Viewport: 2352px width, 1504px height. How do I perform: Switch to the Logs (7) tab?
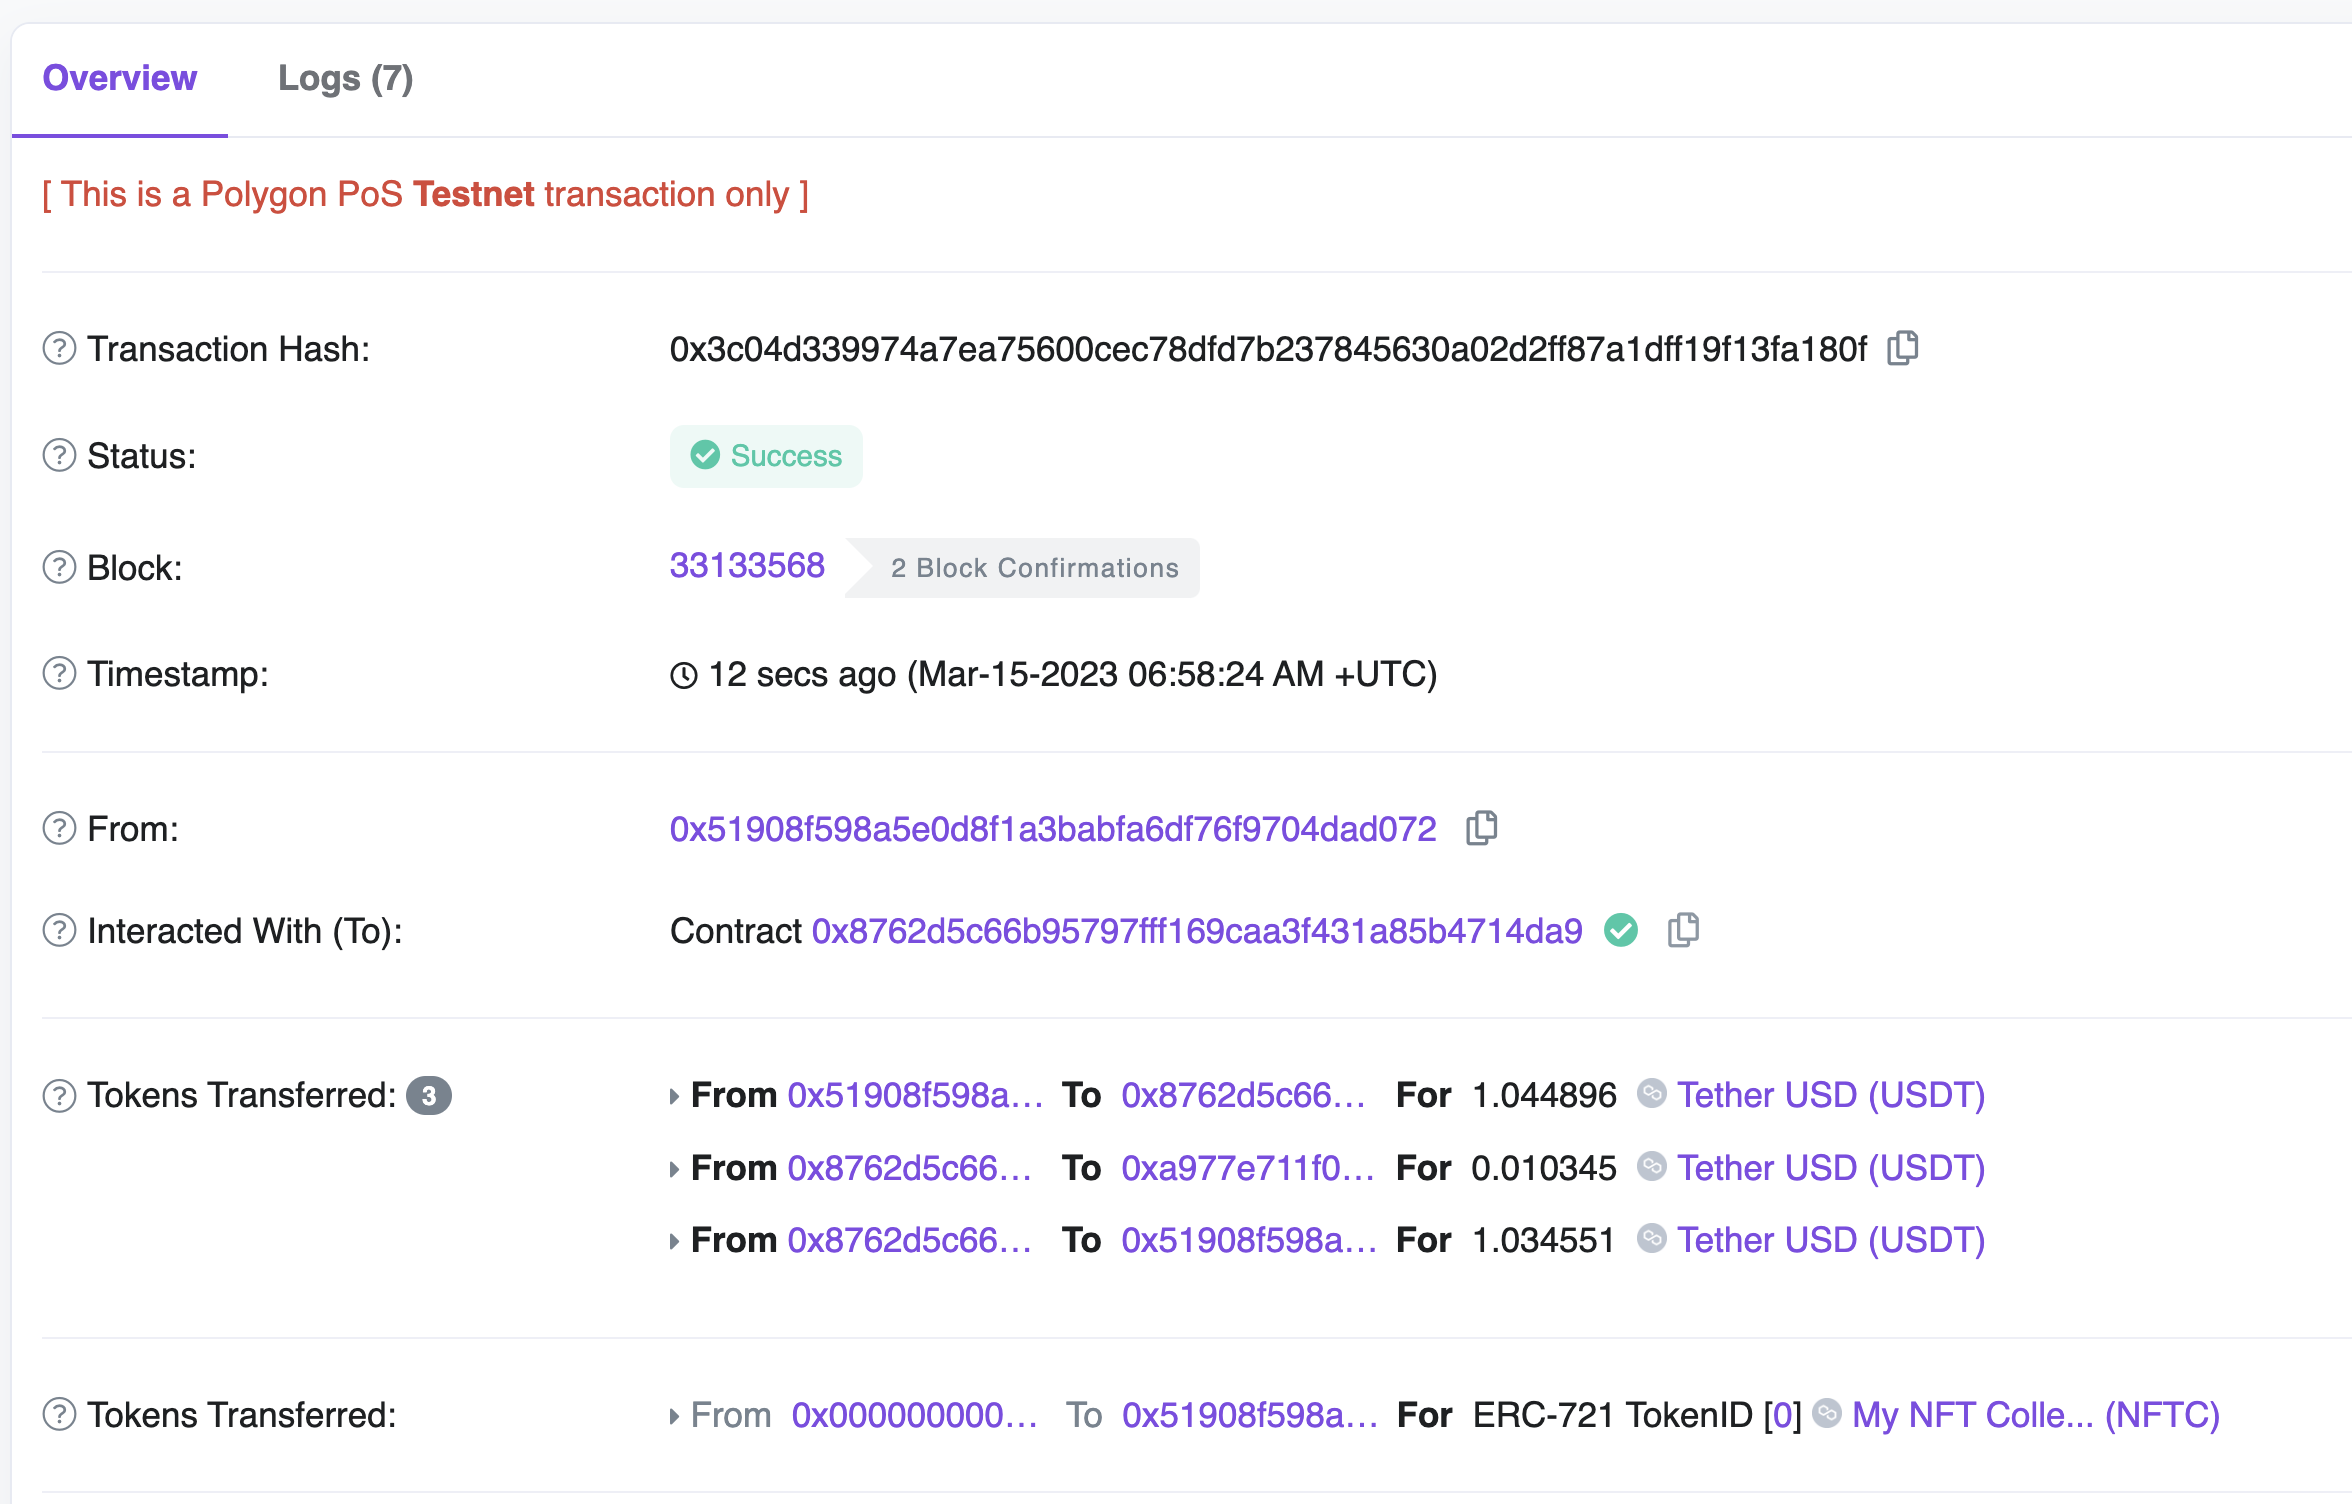click(x=345, y=78)
